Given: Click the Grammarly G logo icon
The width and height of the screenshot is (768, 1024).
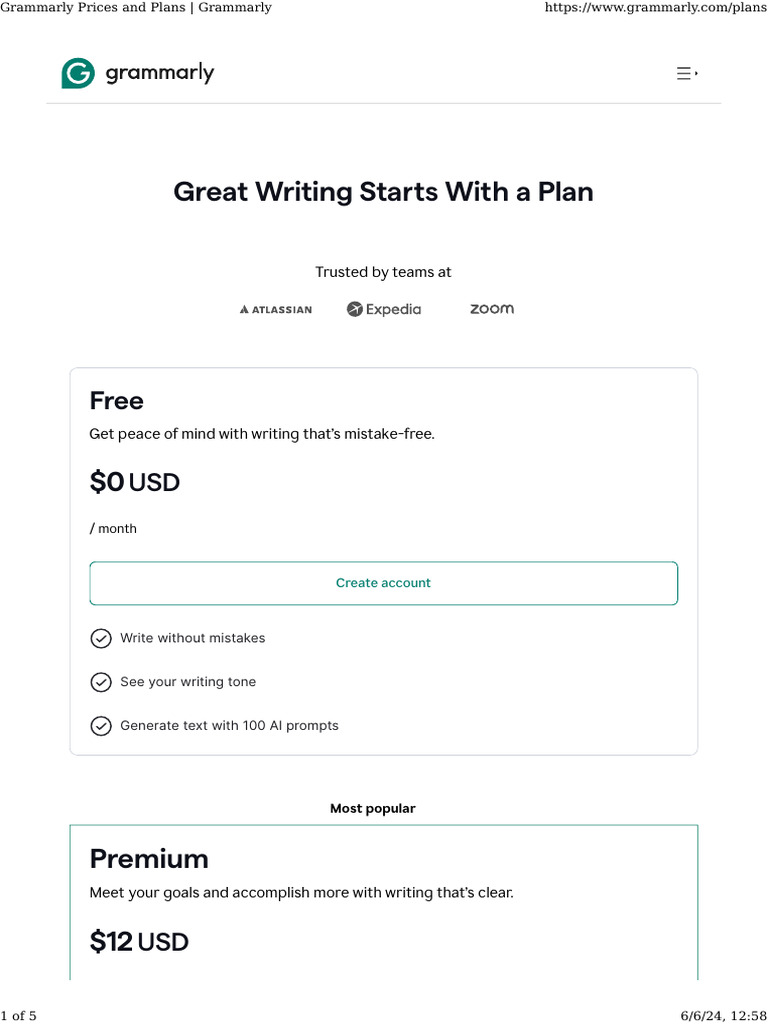Looking at the screenshot, I should pyautogui.click(x=78, y=73).
